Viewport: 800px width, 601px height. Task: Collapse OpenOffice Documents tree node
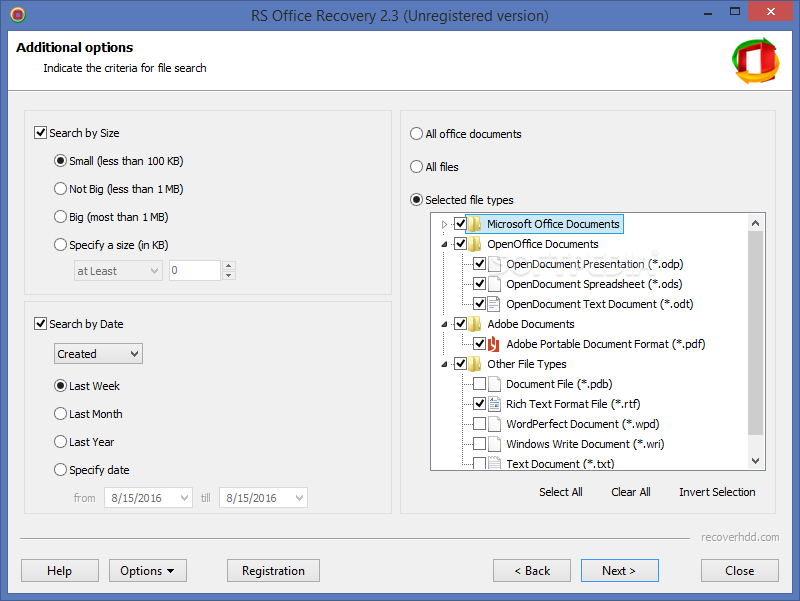tap(444, 244)
